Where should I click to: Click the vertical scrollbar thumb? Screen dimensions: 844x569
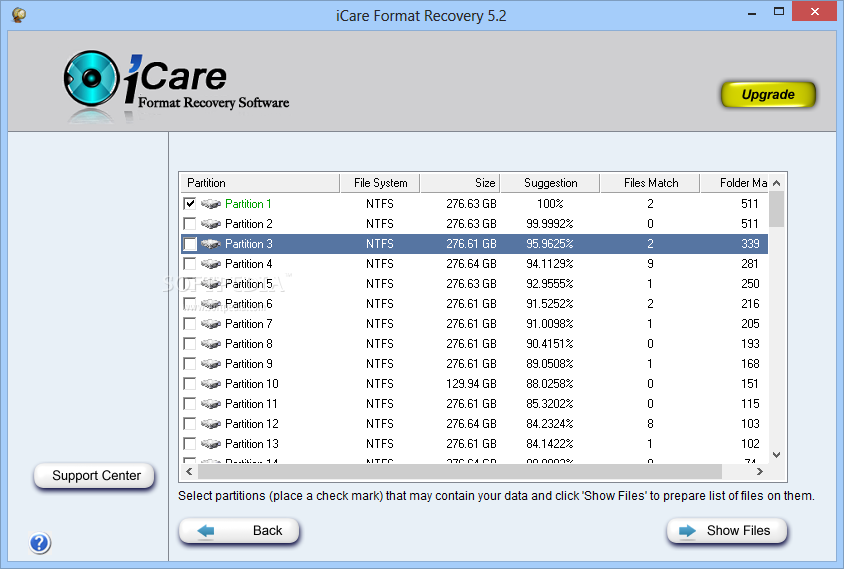click(x=777, y=209)
